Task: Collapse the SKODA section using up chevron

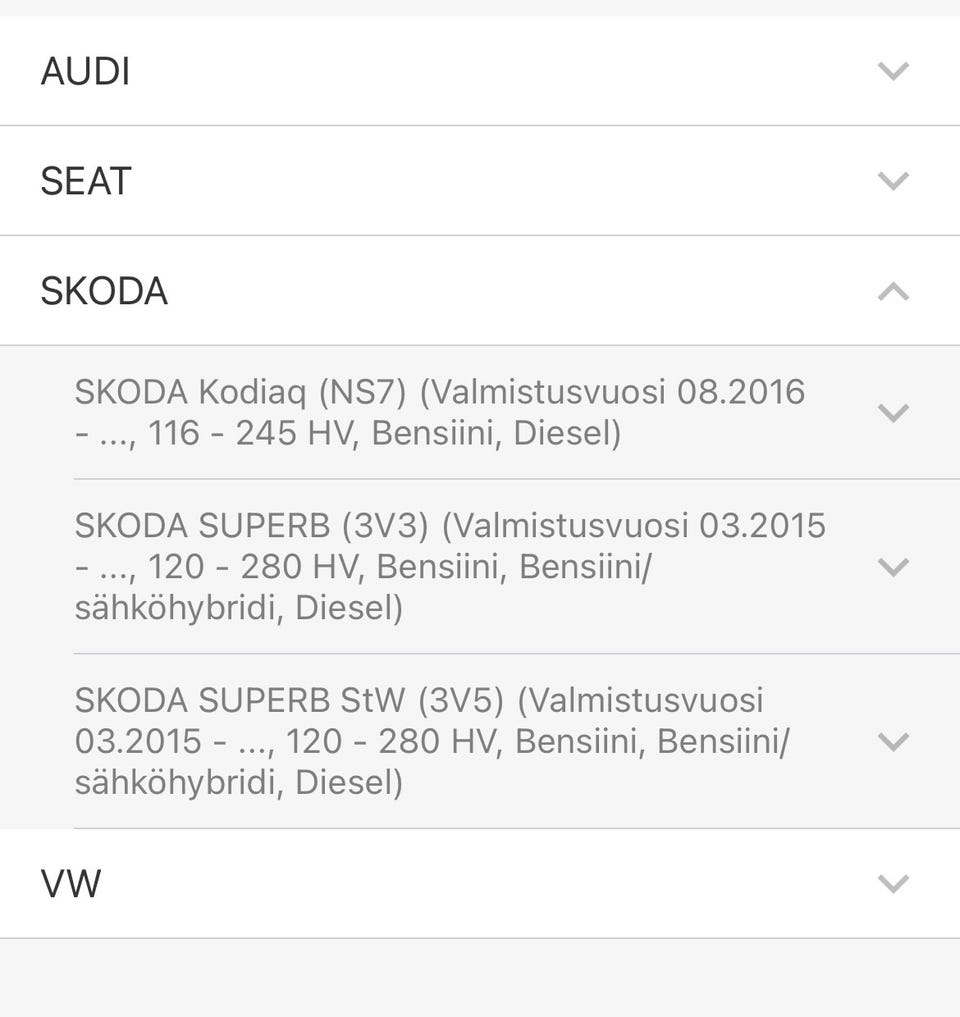Action: (892, 291)
